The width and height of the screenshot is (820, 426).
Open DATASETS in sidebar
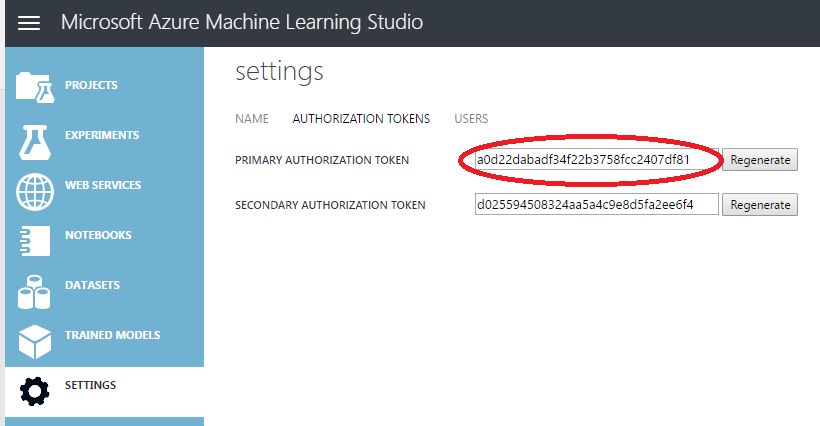(93, 285)
